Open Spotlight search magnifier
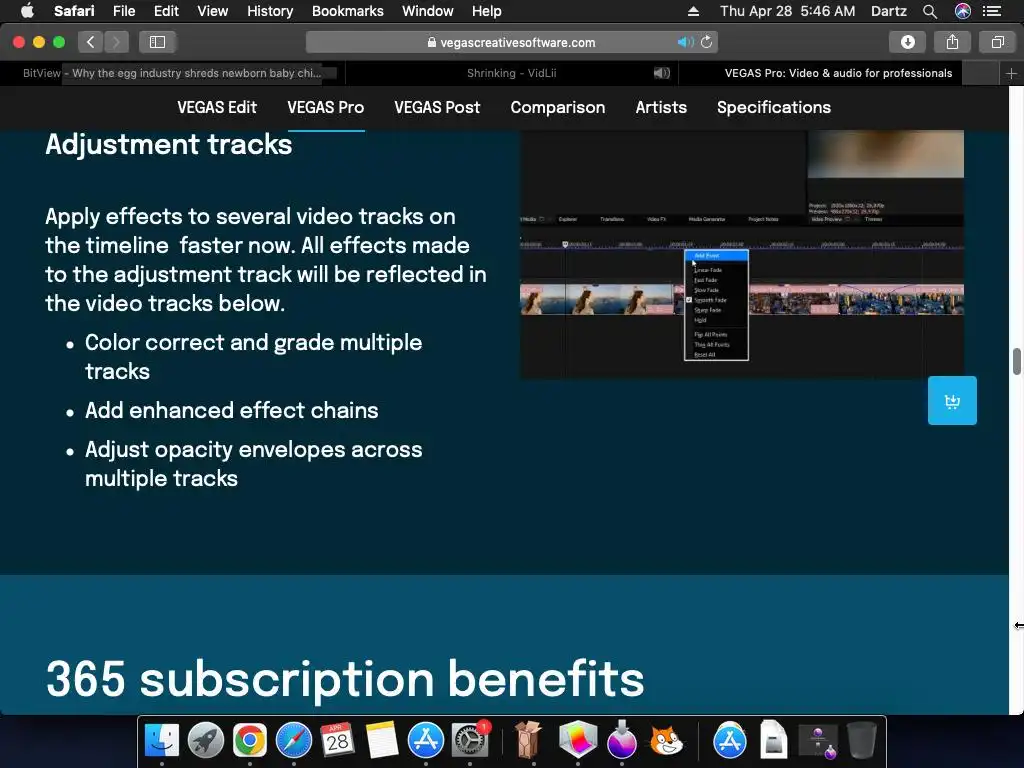The height and width of the screenshot is (768, 1024). point(930,11)
